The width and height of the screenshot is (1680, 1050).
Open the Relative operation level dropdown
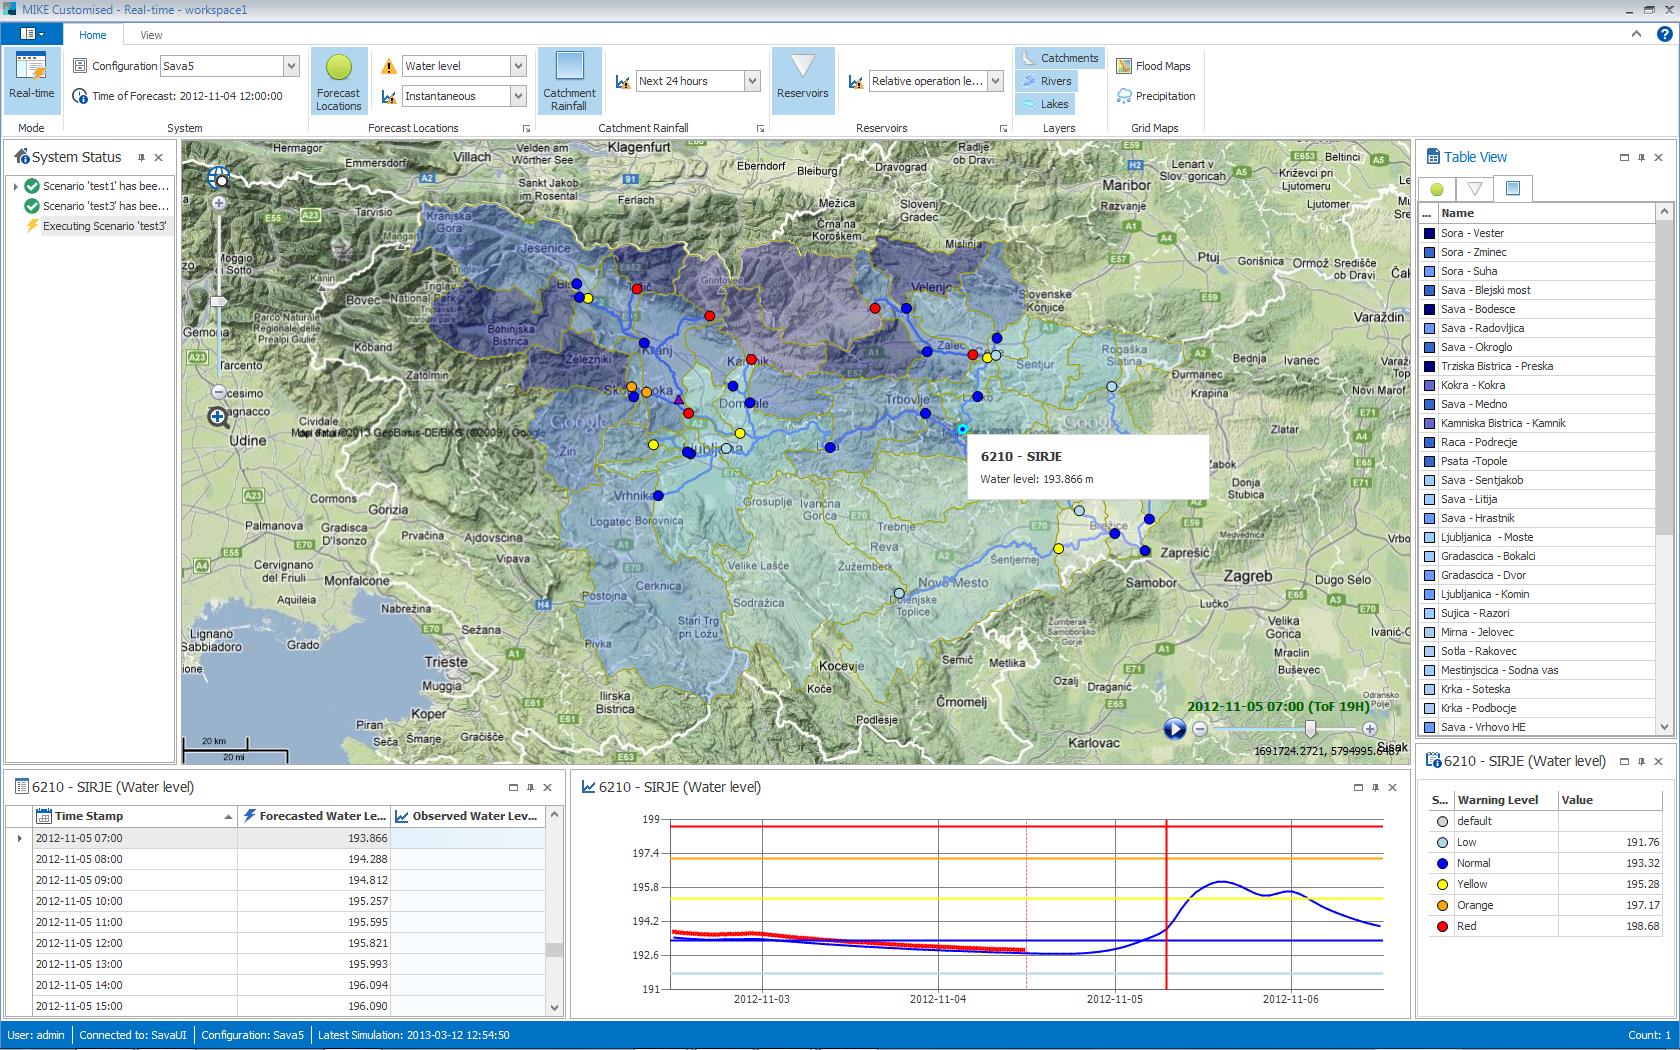(995, 81)
